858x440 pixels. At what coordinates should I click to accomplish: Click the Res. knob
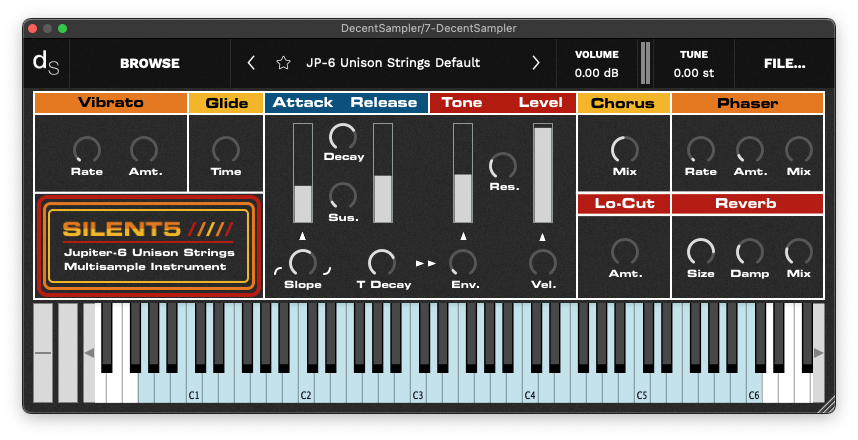pyautogui.click(x=503, y=166)
